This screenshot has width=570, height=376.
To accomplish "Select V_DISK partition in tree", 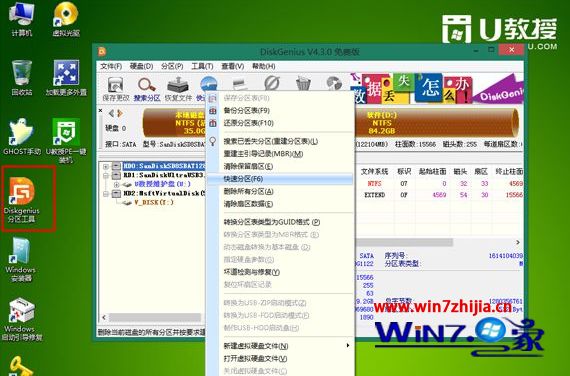I will tap(153, 203).
